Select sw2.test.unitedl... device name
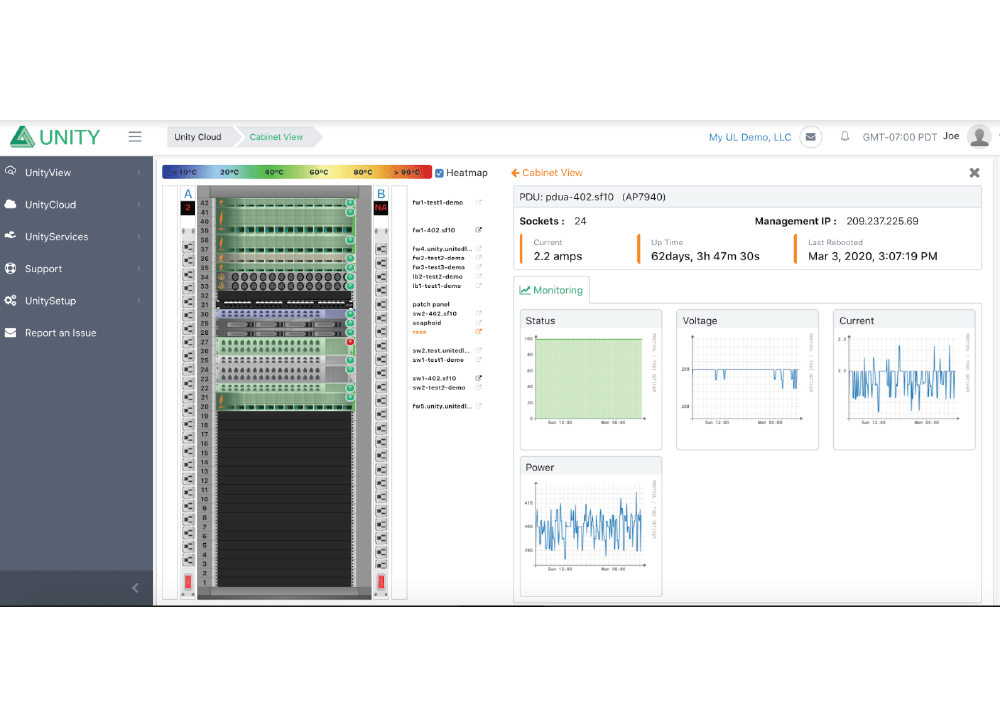The height and width of the screenshot is (727, 1000). (441, 351)
